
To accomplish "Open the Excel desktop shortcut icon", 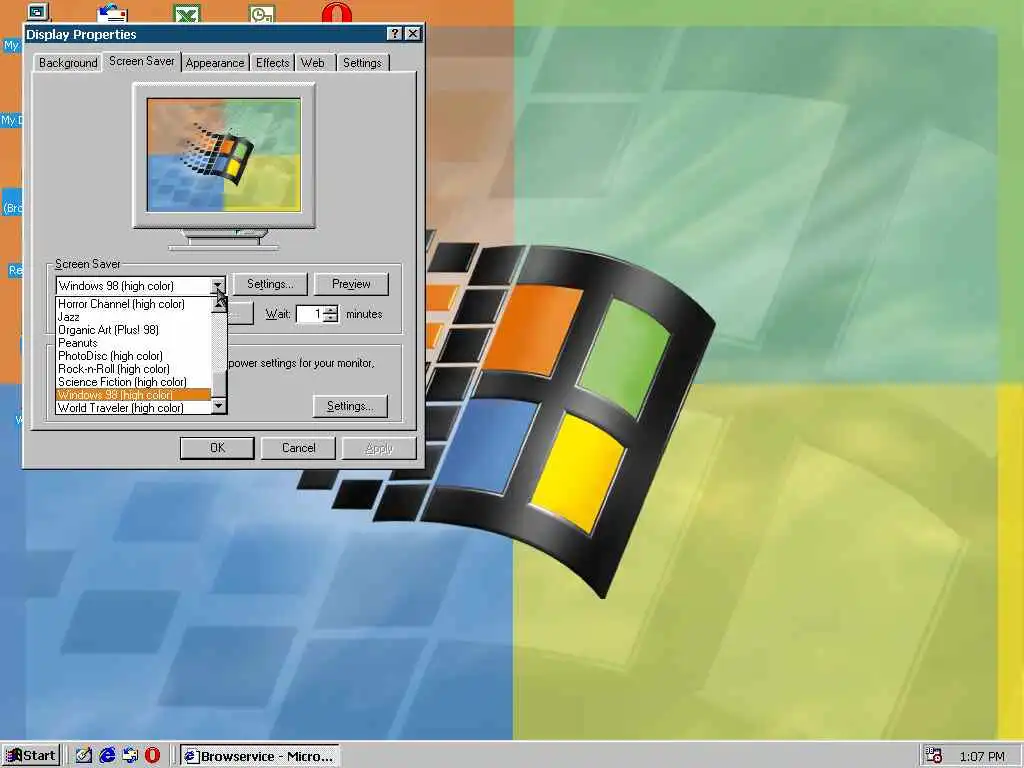I will click(187, 12).
